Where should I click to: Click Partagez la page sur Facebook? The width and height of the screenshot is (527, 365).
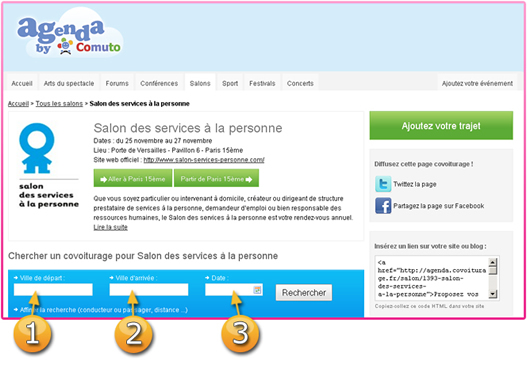coord(439,206)
